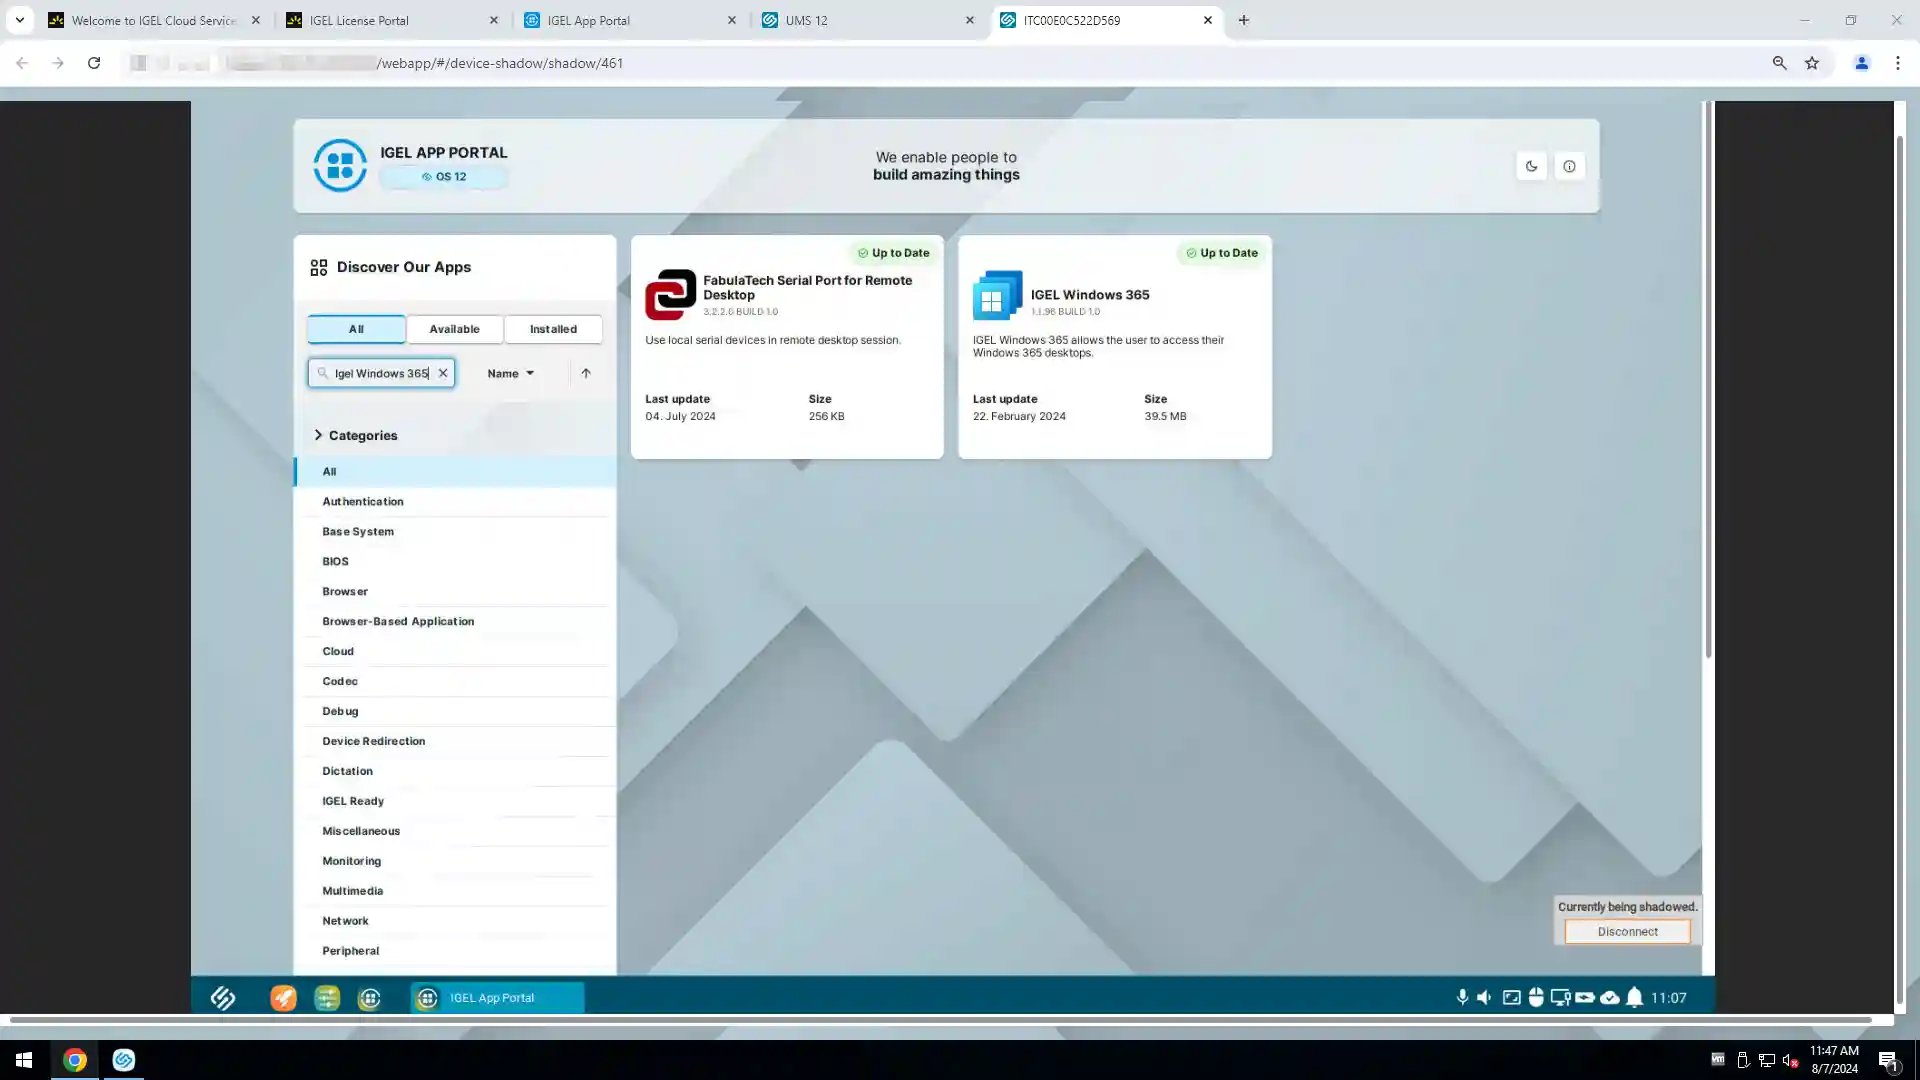
Task: Click the IGEL start menu icon
Action: click(223, 998)
